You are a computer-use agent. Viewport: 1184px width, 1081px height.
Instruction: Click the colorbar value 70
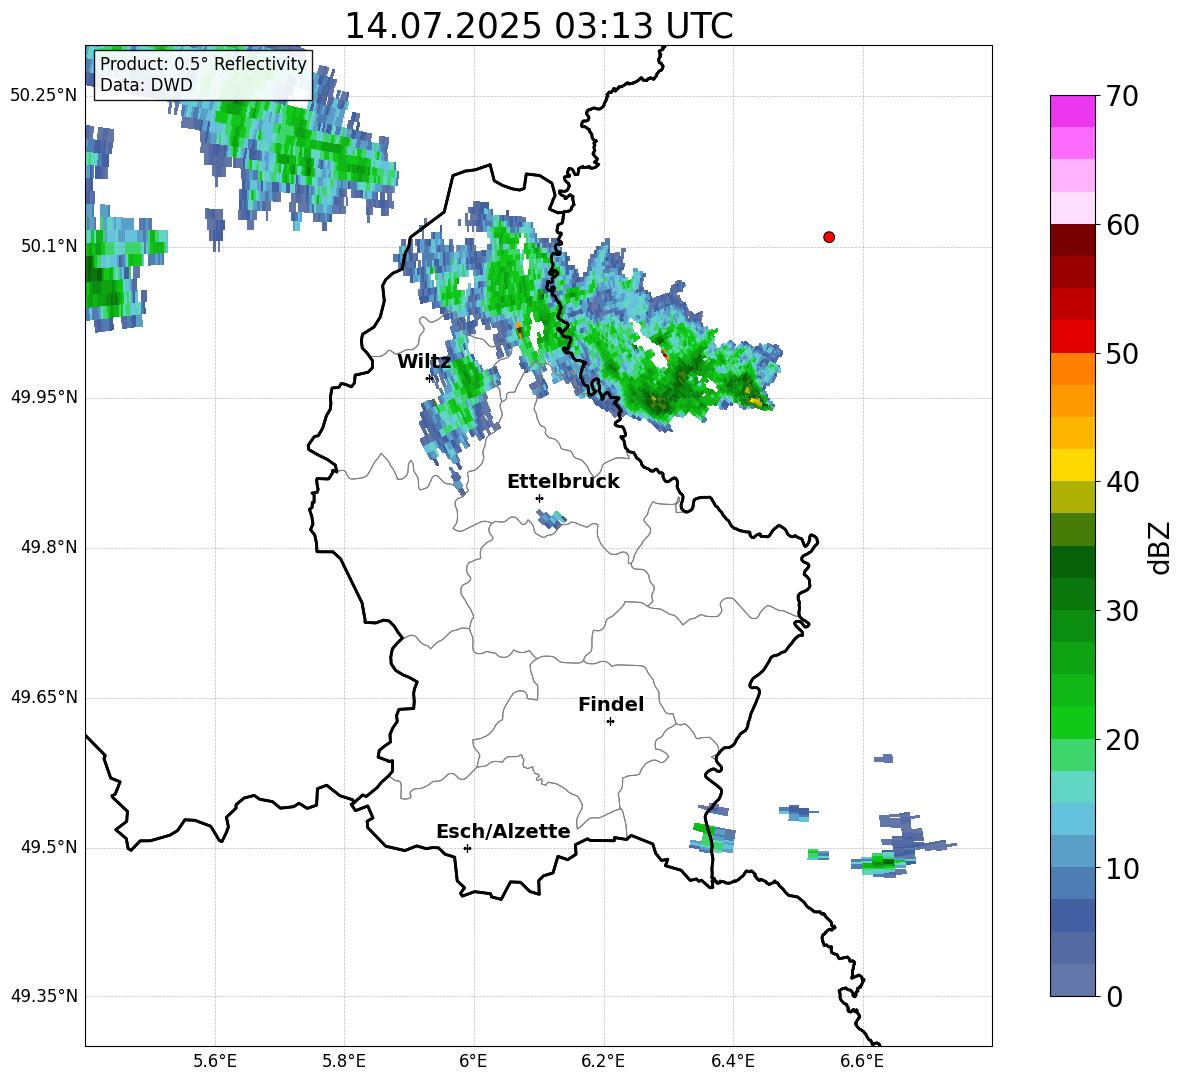coord(1122,96)
